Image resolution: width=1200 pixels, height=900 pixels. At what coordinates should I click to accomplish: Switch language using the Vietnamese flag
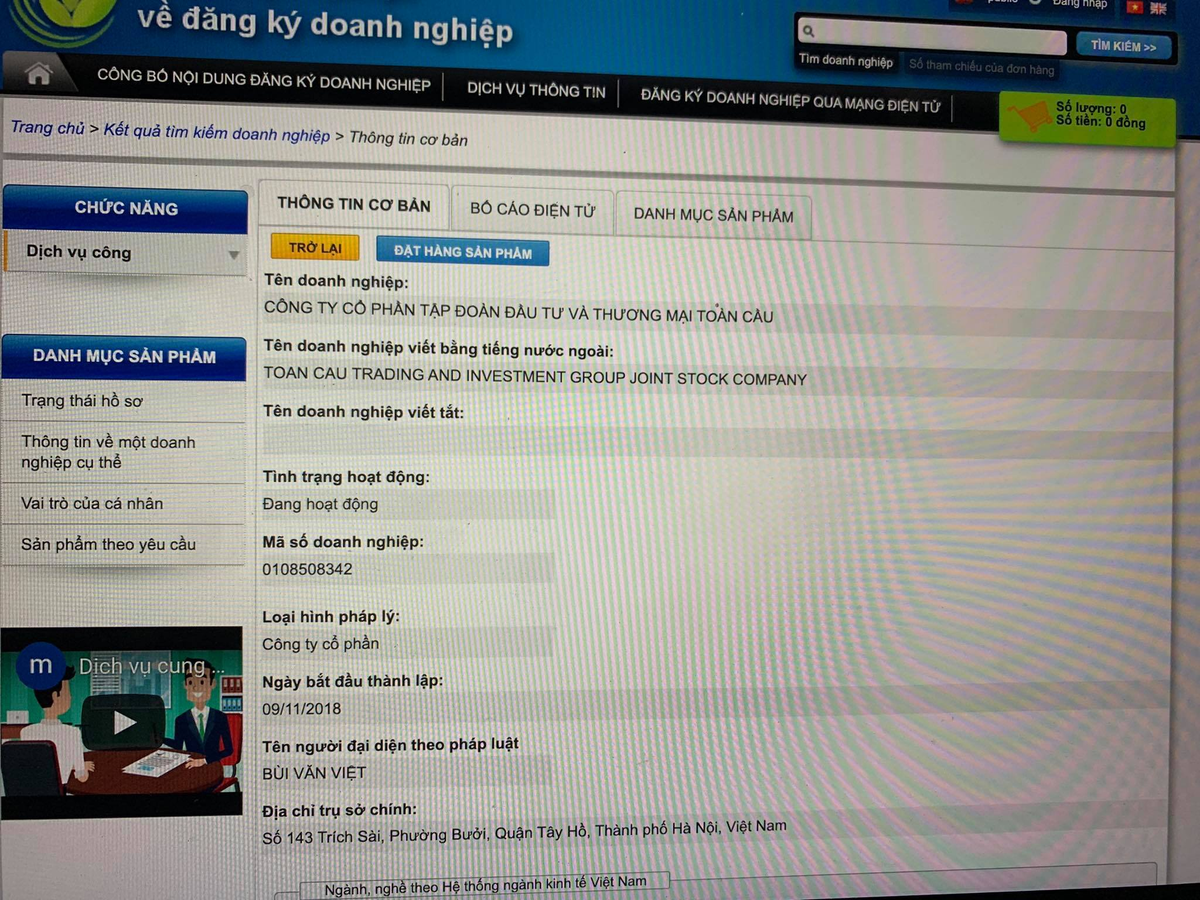(x=1135, y=7)
